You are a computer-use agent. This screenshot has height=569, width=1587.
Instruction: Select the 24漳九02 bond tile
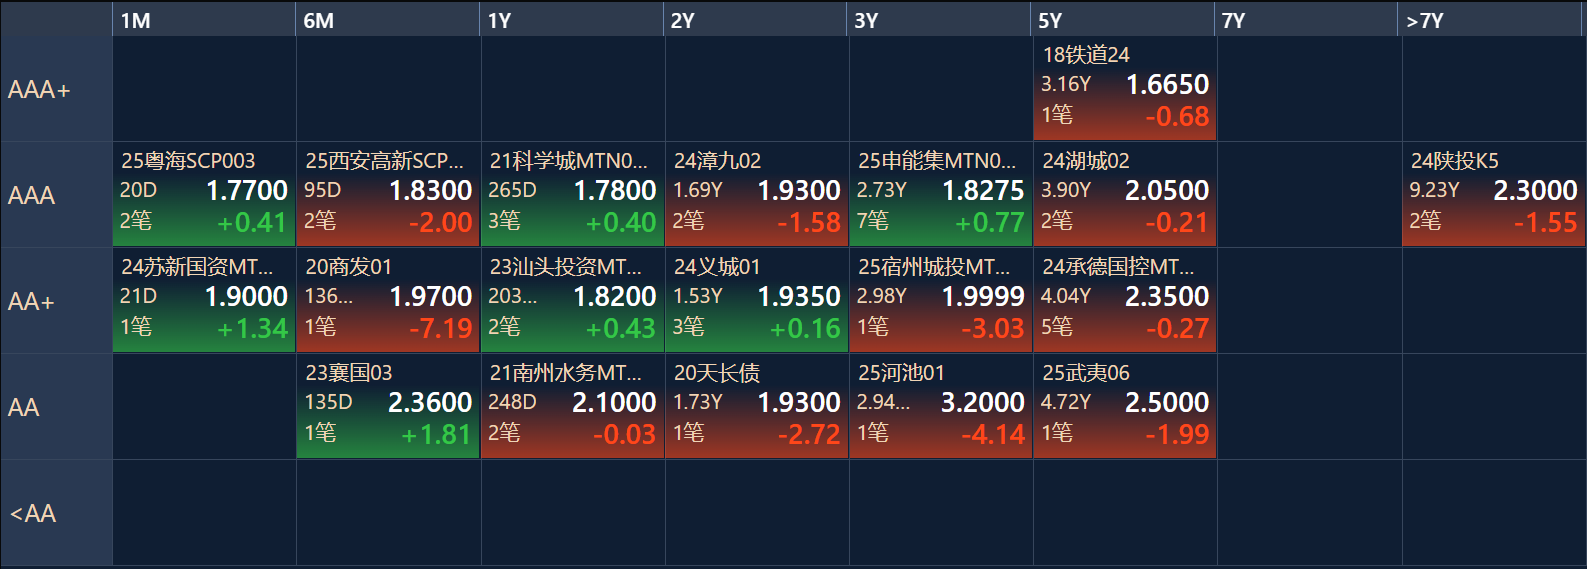coord(757,195)
